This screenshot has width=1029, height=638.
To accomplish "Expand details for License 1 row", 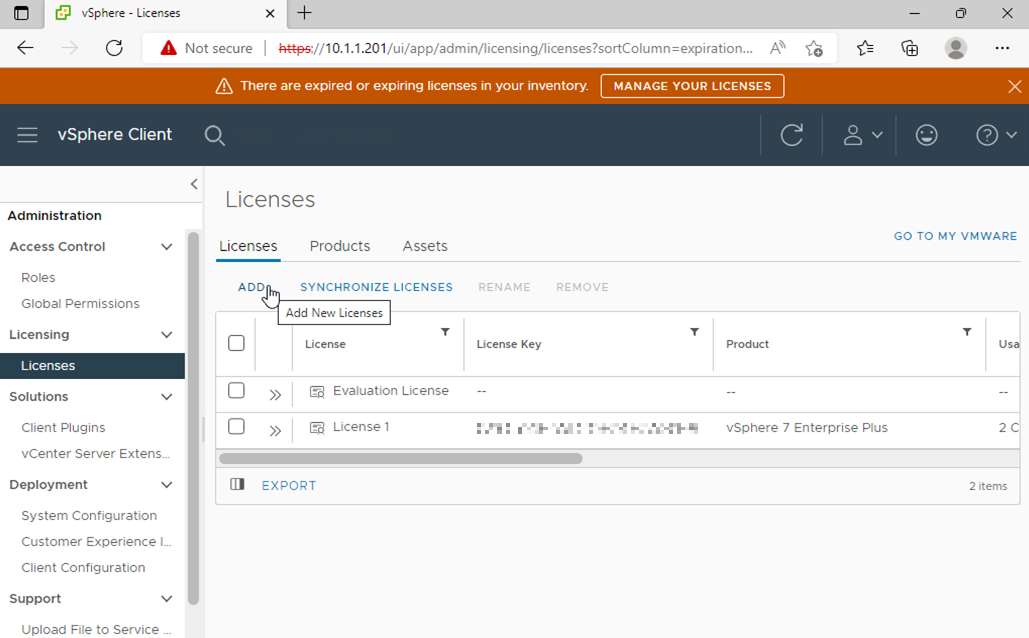I will coord(275,431).
